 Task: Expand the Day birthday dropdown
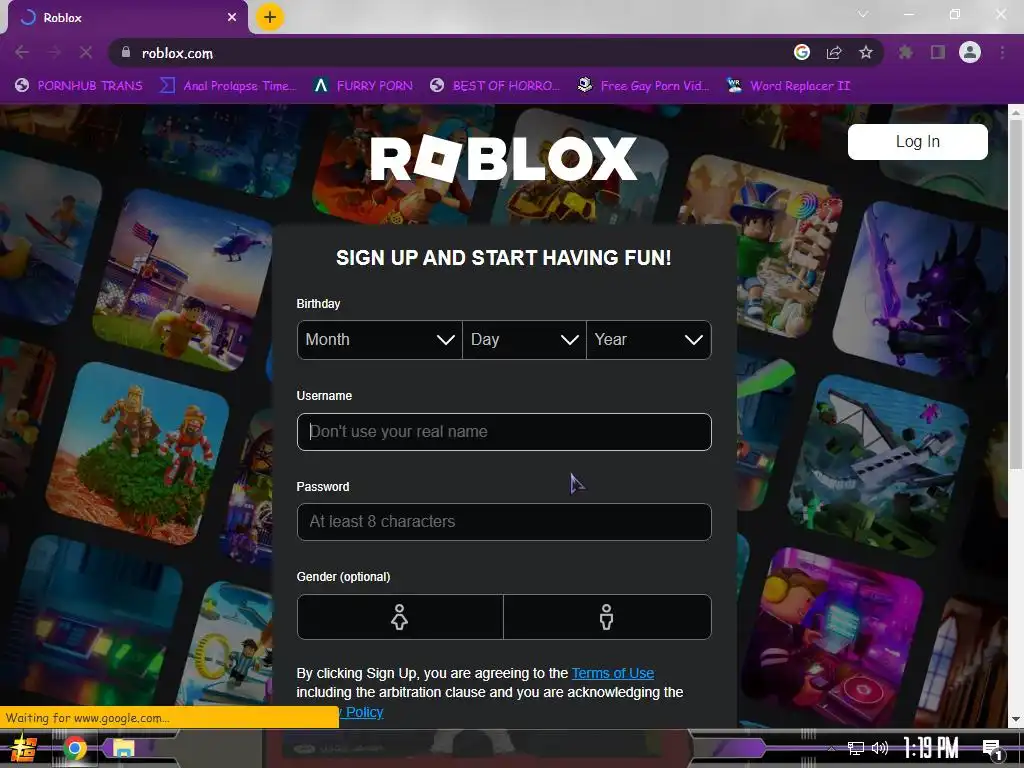524,340
